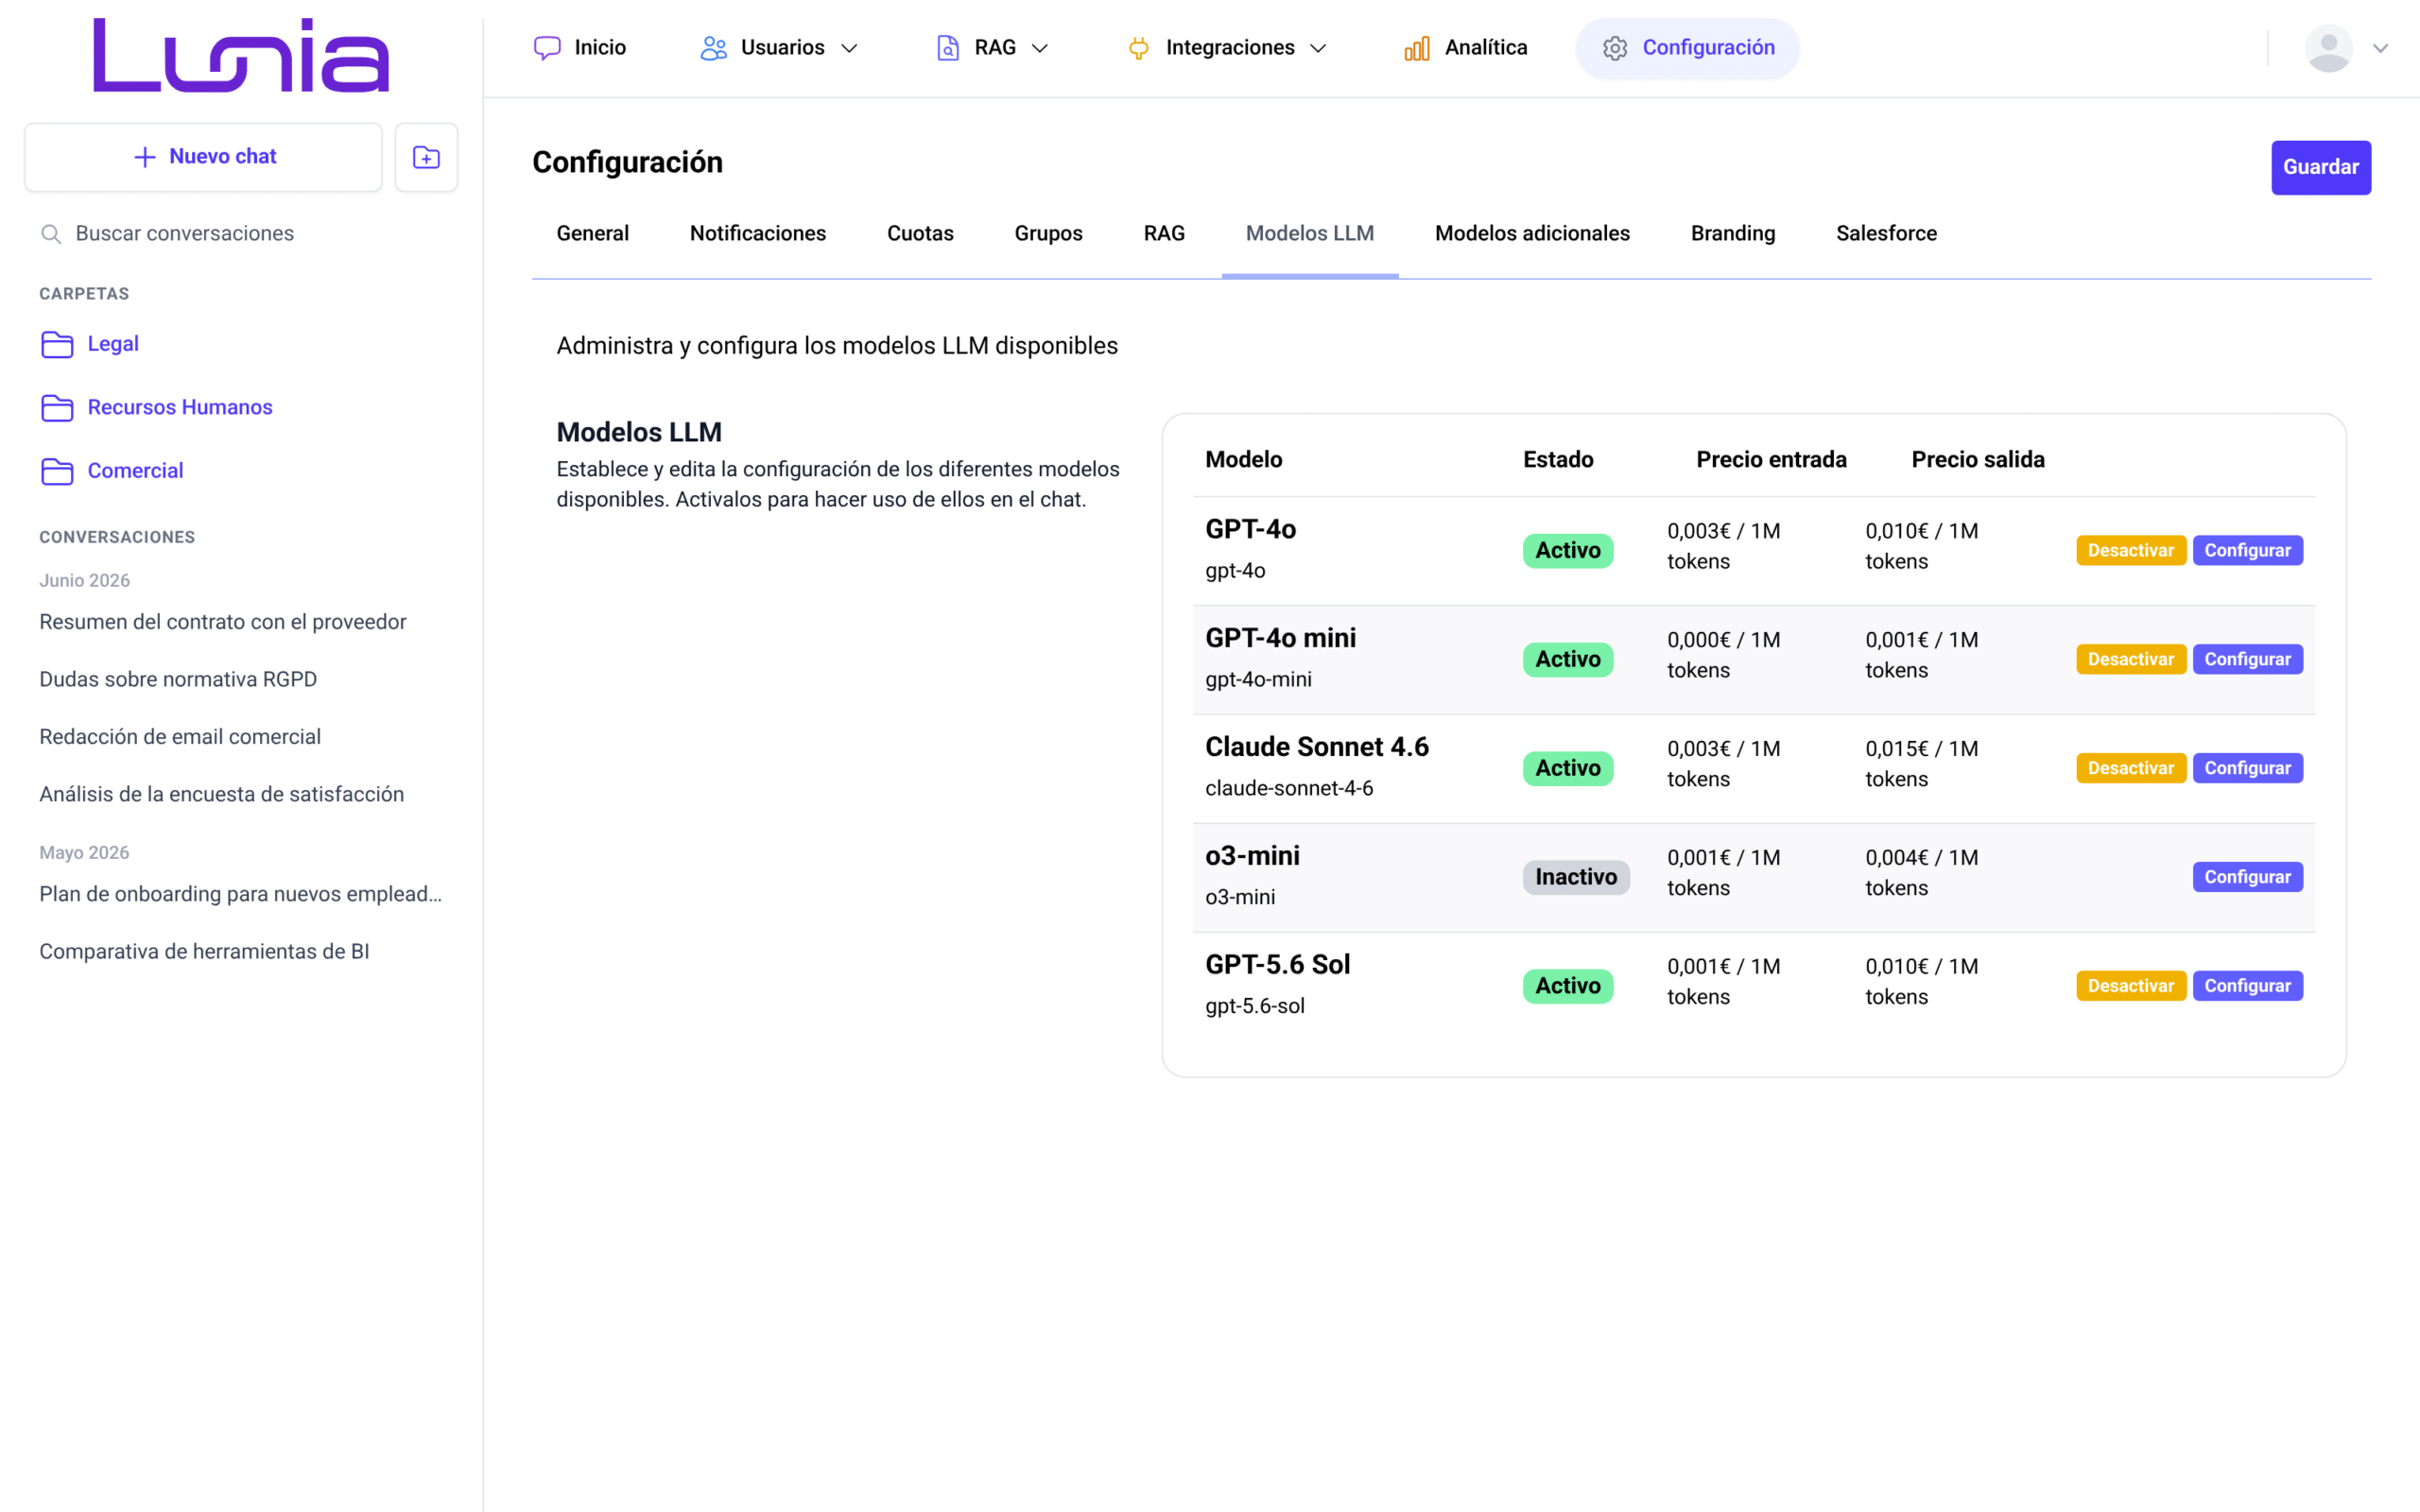2420x1512 pixels.
Task: Open Resumen del contrato con el proveedor
Action: pos(223,622)
